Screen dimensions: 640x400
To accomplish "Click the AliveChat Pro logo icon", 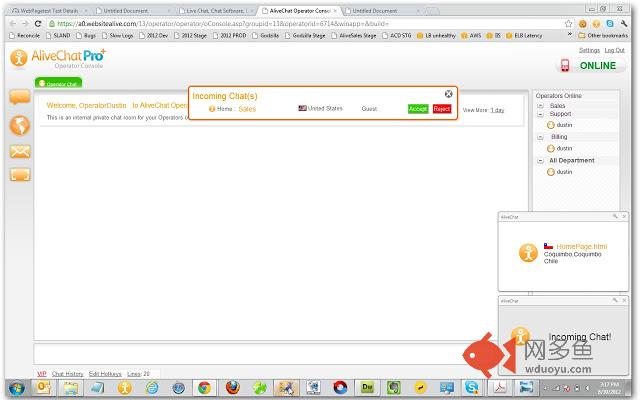I will (x=19, y=58).
